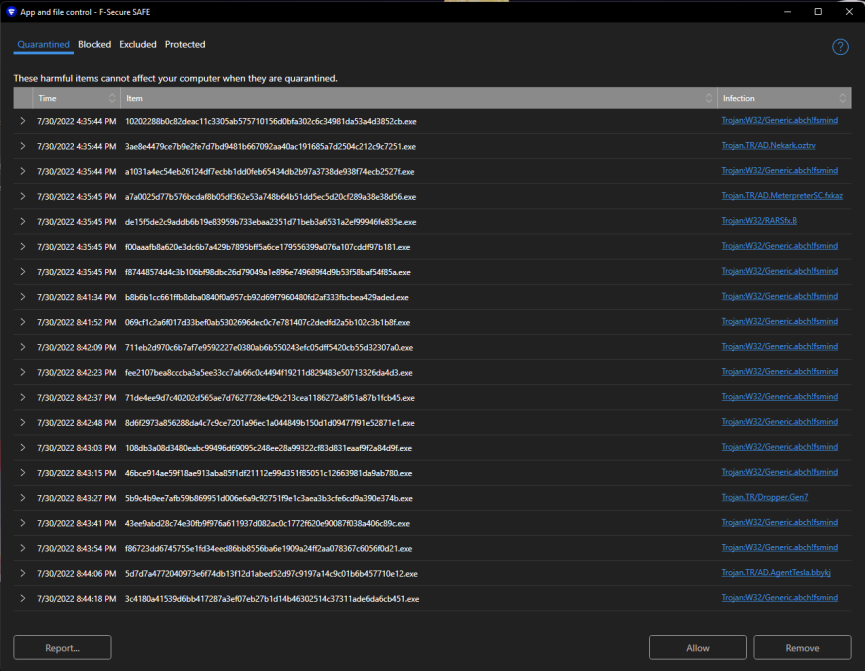Viewport: 865px width, 671px height.
Task: Switch to the Blocked tab
Action: pos(94,45)
